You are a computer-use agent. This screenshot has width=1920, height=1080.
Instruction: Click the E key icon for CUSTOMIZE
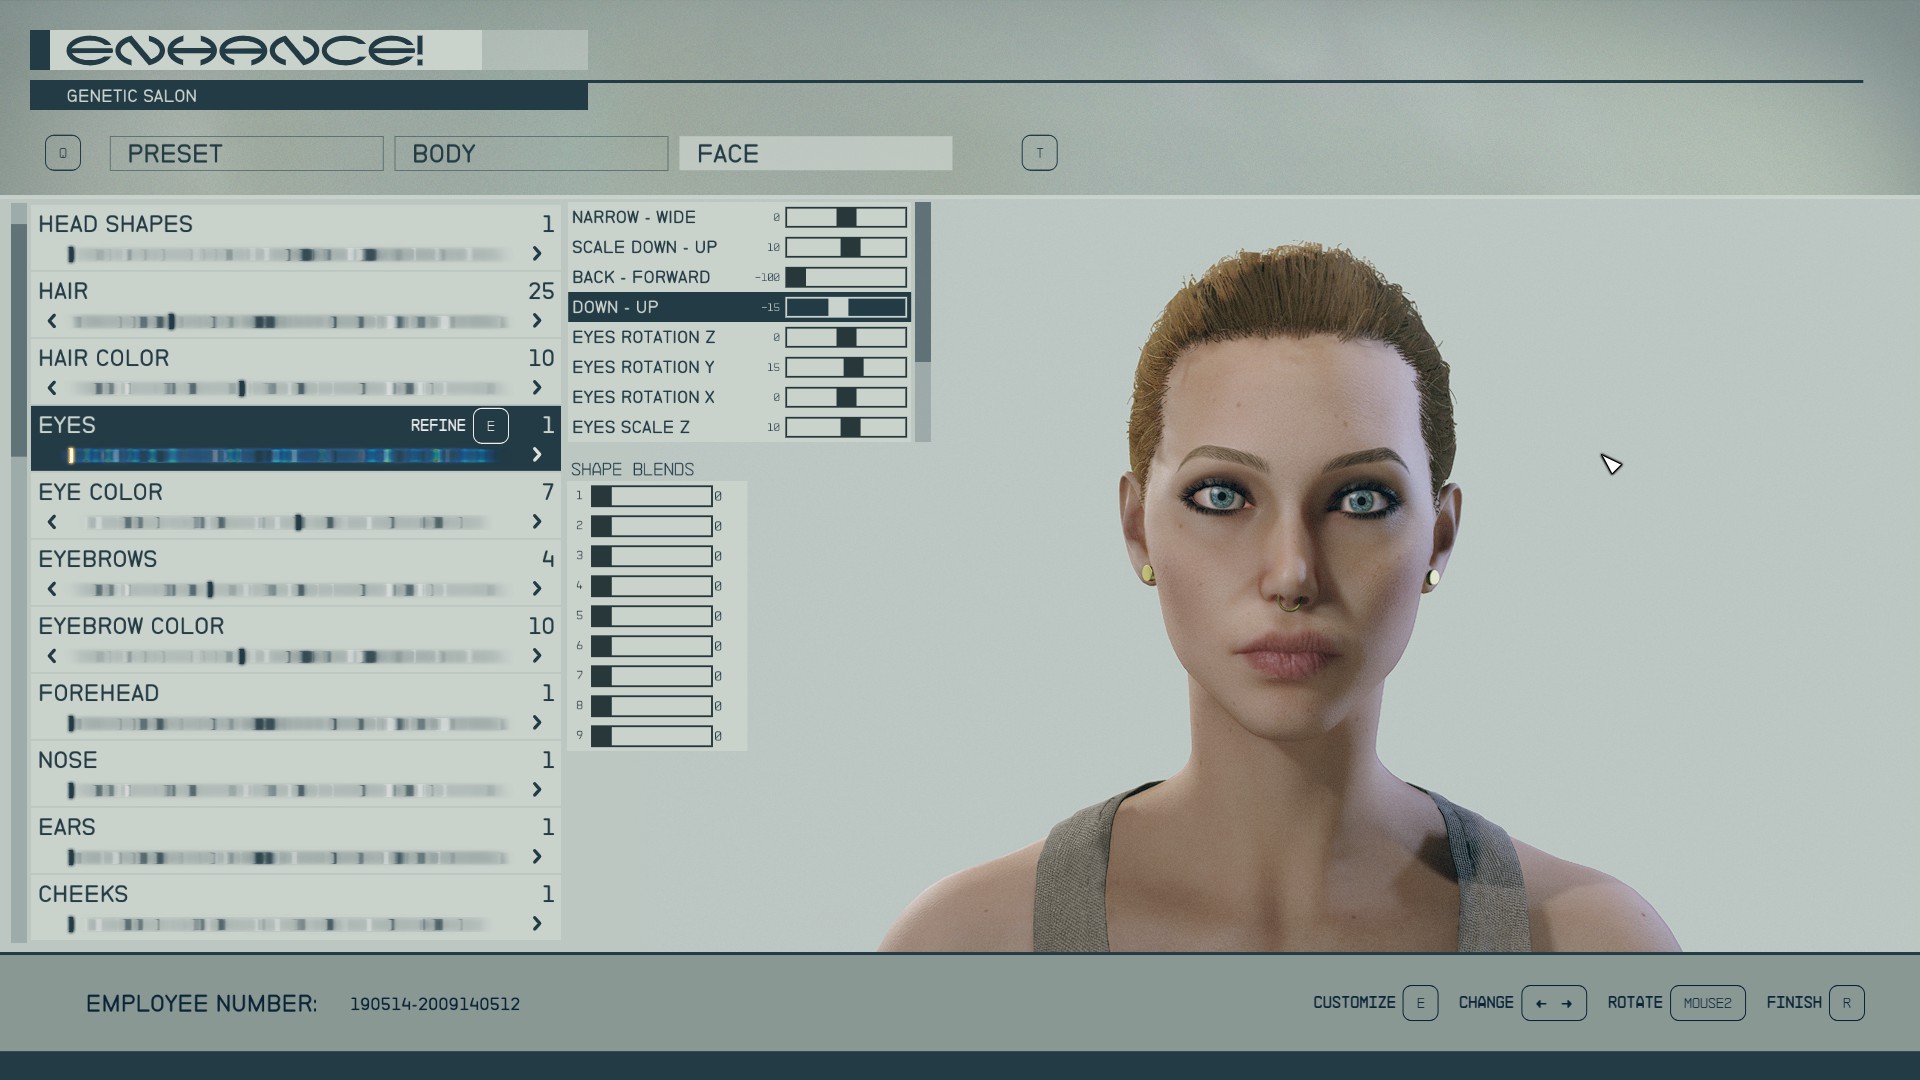coord(1419,1003)
